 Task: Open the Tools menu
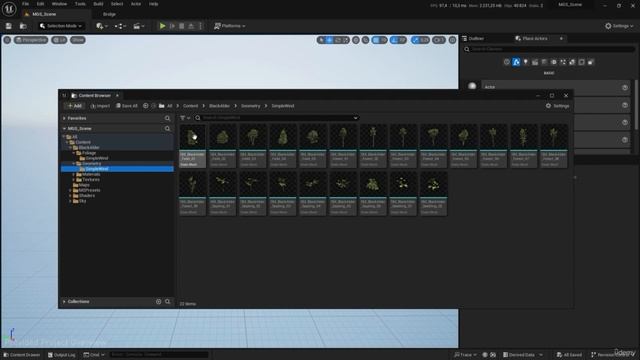point(80,4)
